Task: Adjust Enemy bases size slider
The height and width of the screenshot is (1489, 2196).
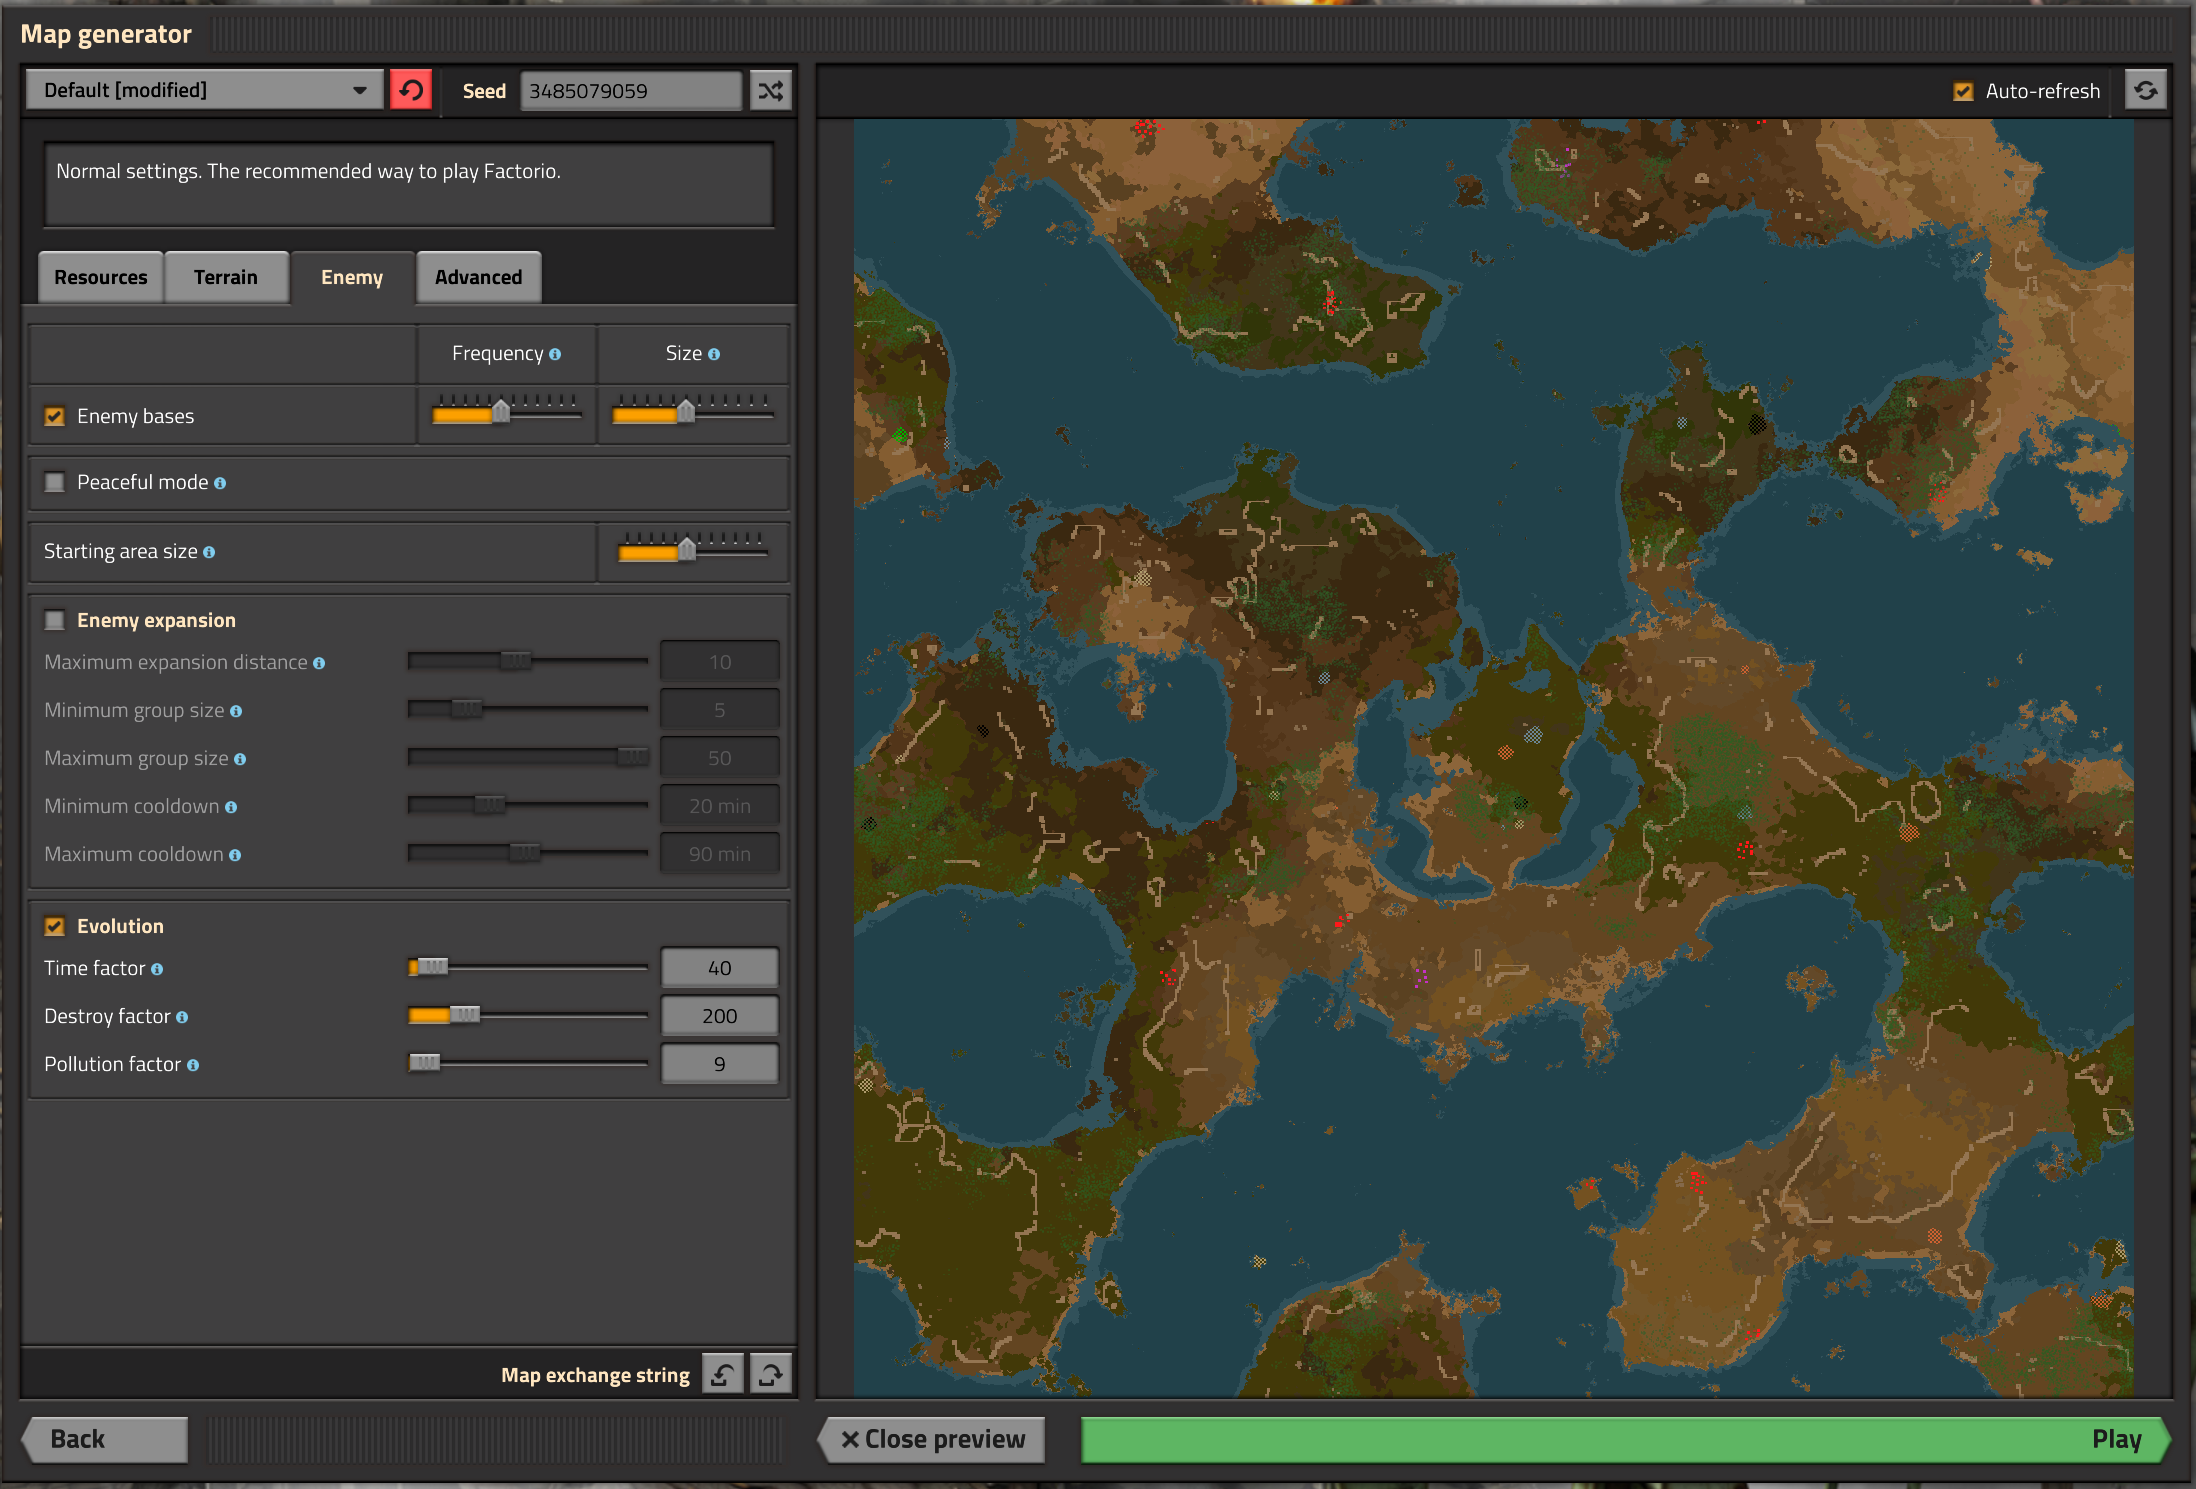Action: click(692, 410)
